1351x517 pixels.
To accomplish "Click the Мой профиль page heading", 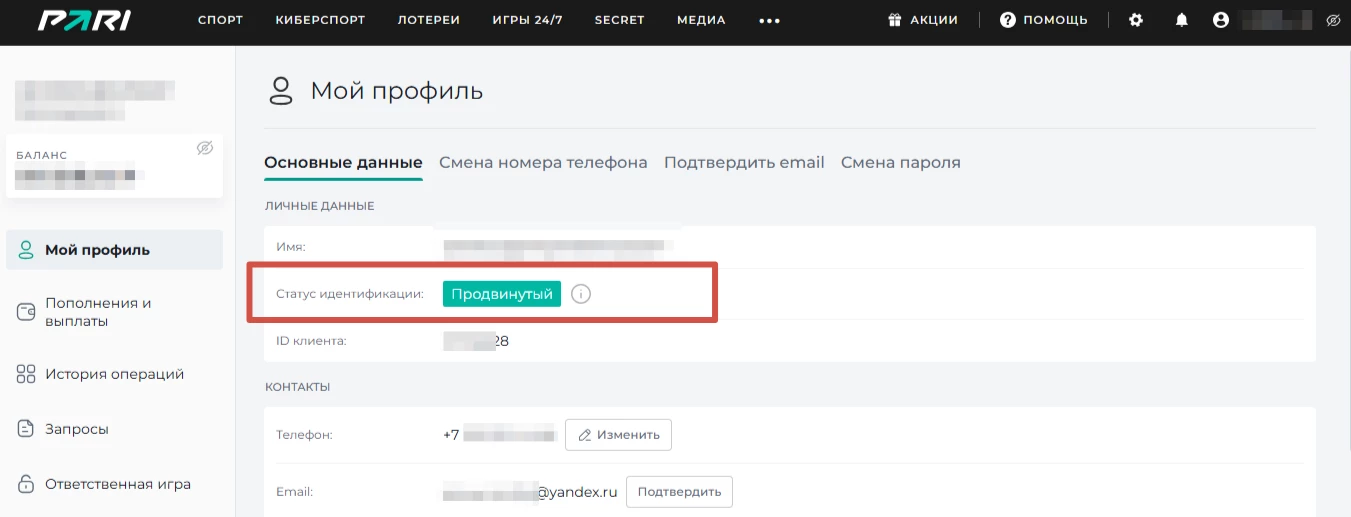I will click(x=397, y=91).
